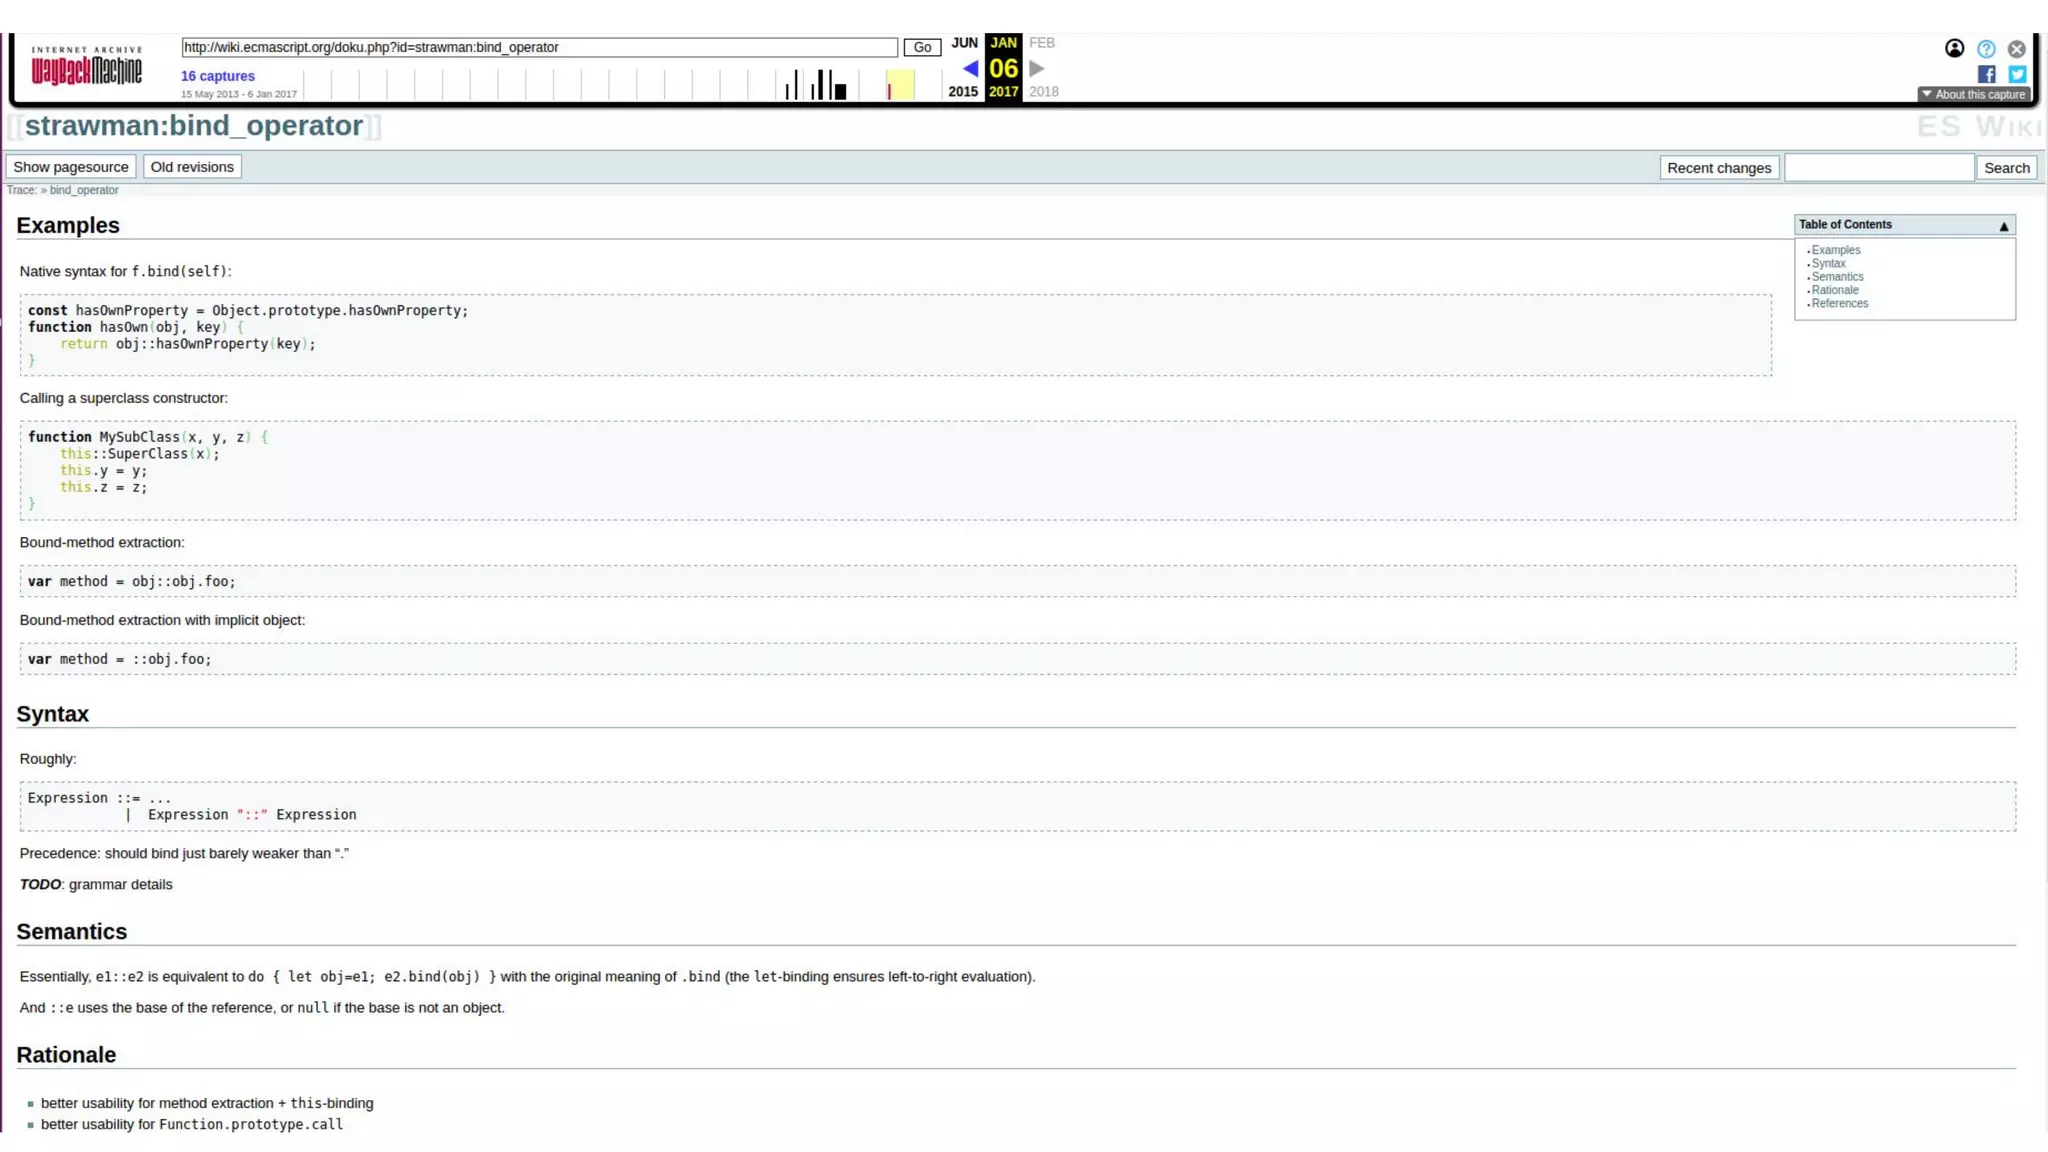Viewport: 2048px width, 1152px height.
Task: Share capture via Twitter icon
Action: click(2016, 74)
